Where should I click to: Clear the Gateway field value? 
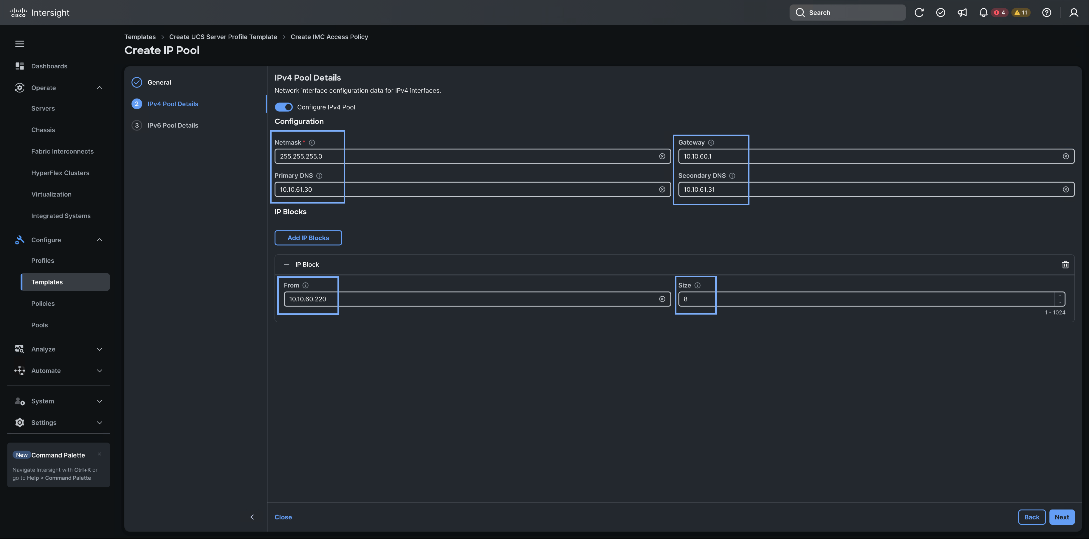(x=1065, y=156)
